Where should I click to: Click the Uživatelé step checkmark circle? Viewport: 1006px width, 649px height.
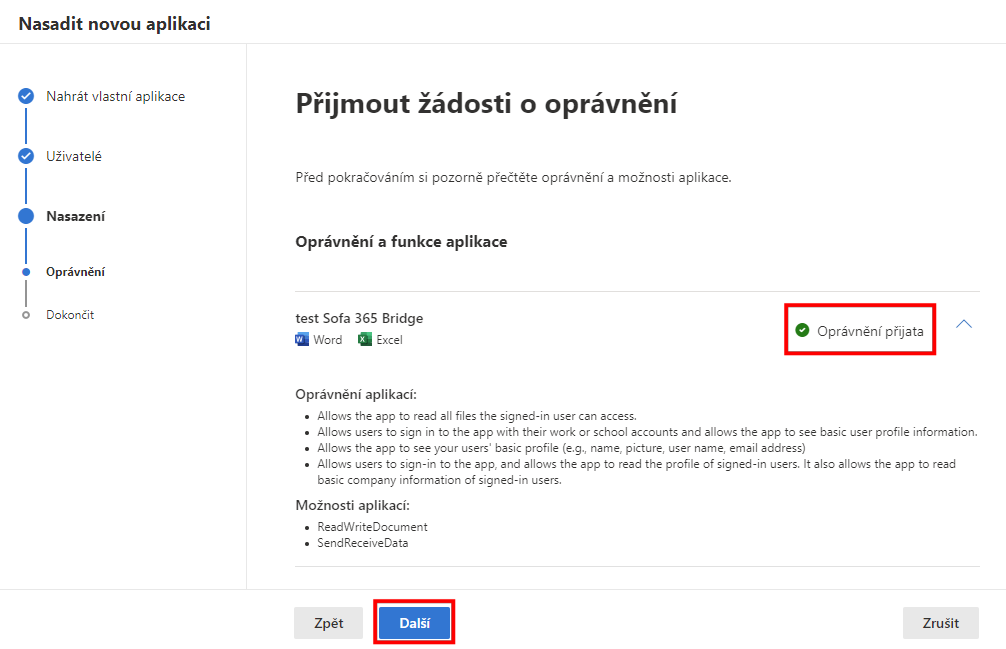pyautogui.click(x=26, y=156)
